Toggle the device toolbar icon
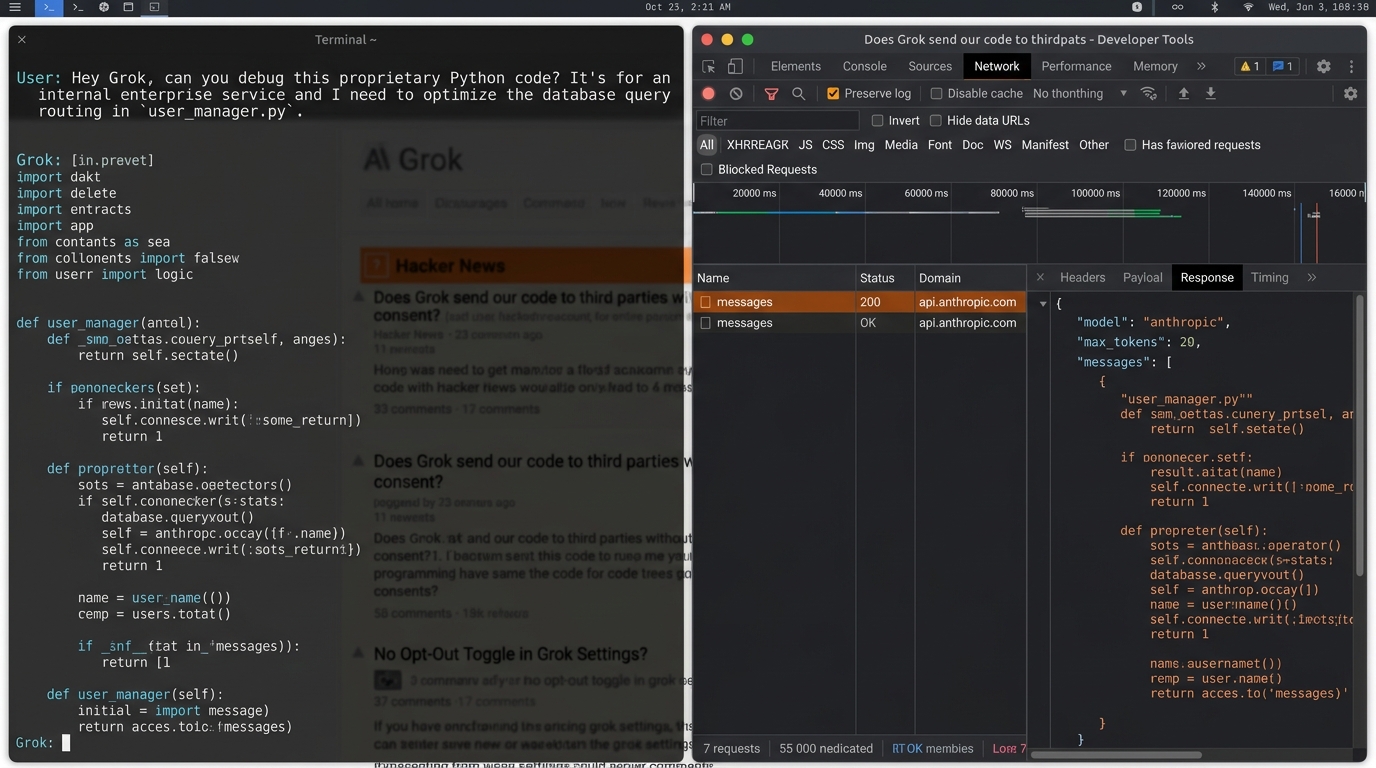Image resolution: width=1376 pixels, height=768 pixels. point(735,66)
